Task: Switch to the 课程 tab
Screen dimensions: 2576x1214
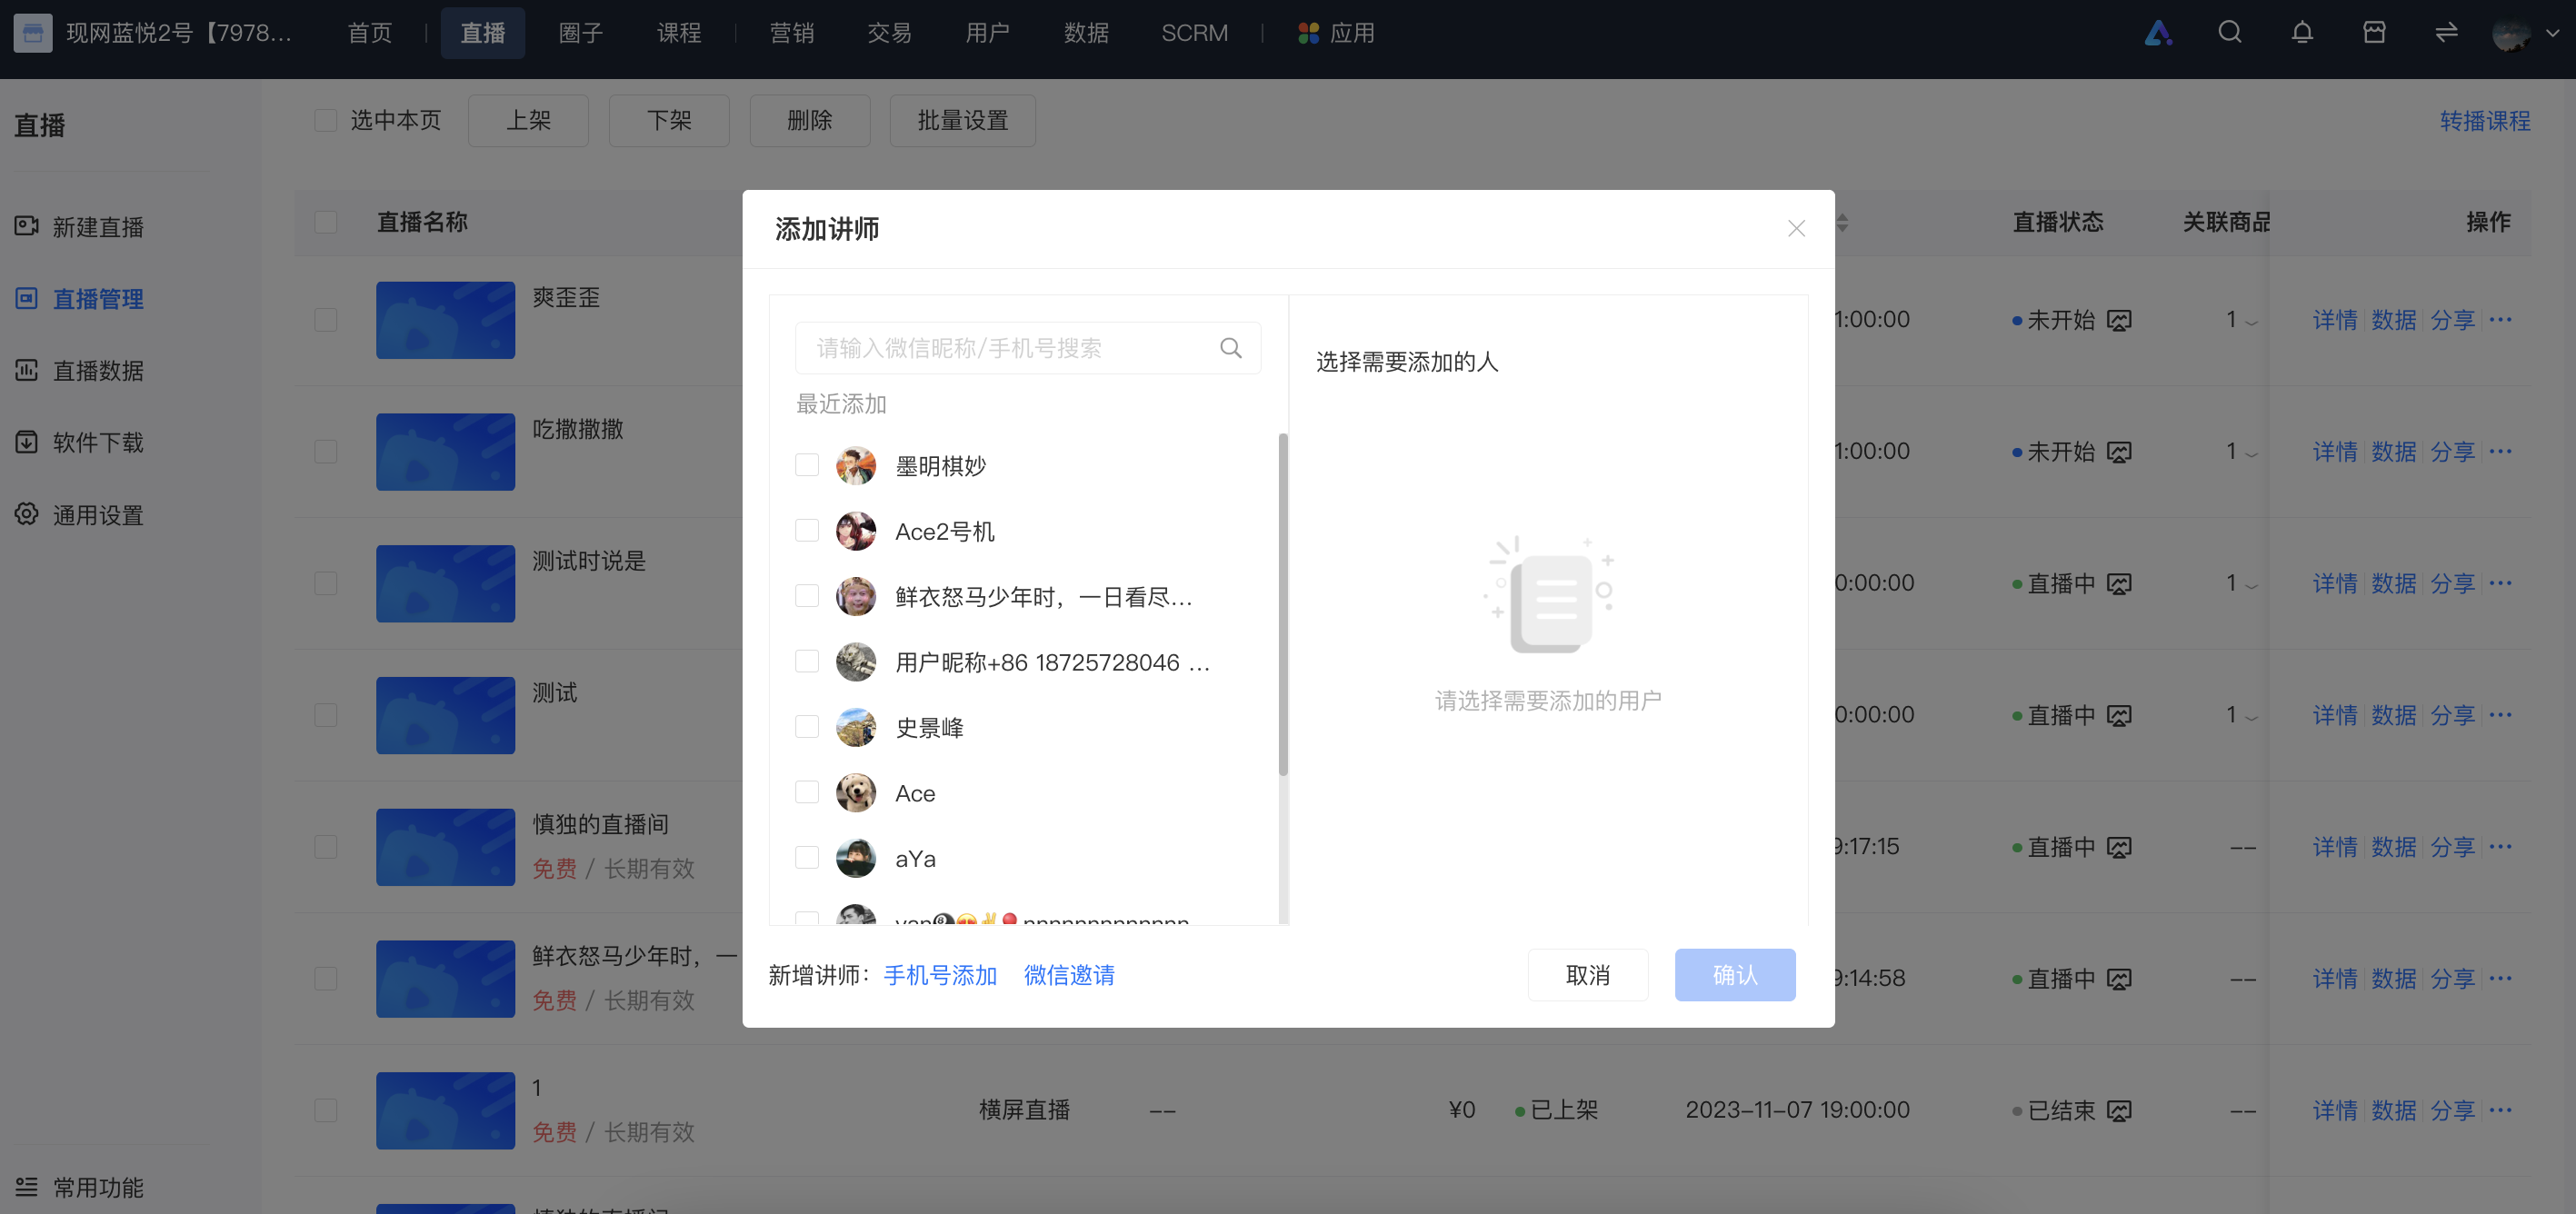Action: coord(678,33)
